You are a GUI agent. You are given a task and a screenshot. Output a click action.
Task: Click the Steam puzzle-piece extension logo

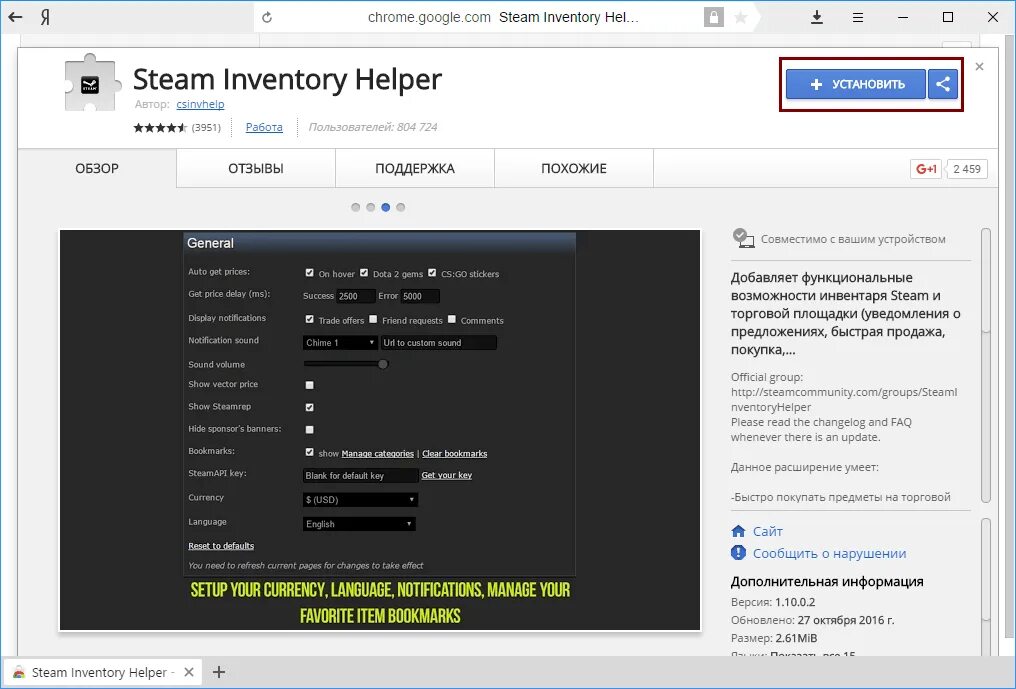[92, 83]
